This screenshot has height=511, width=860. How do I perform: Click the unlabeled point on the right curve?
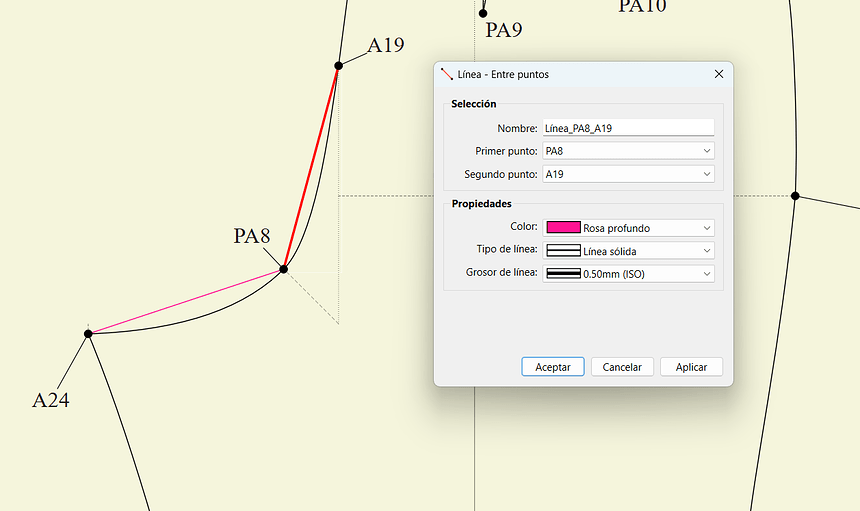[795, 196]
